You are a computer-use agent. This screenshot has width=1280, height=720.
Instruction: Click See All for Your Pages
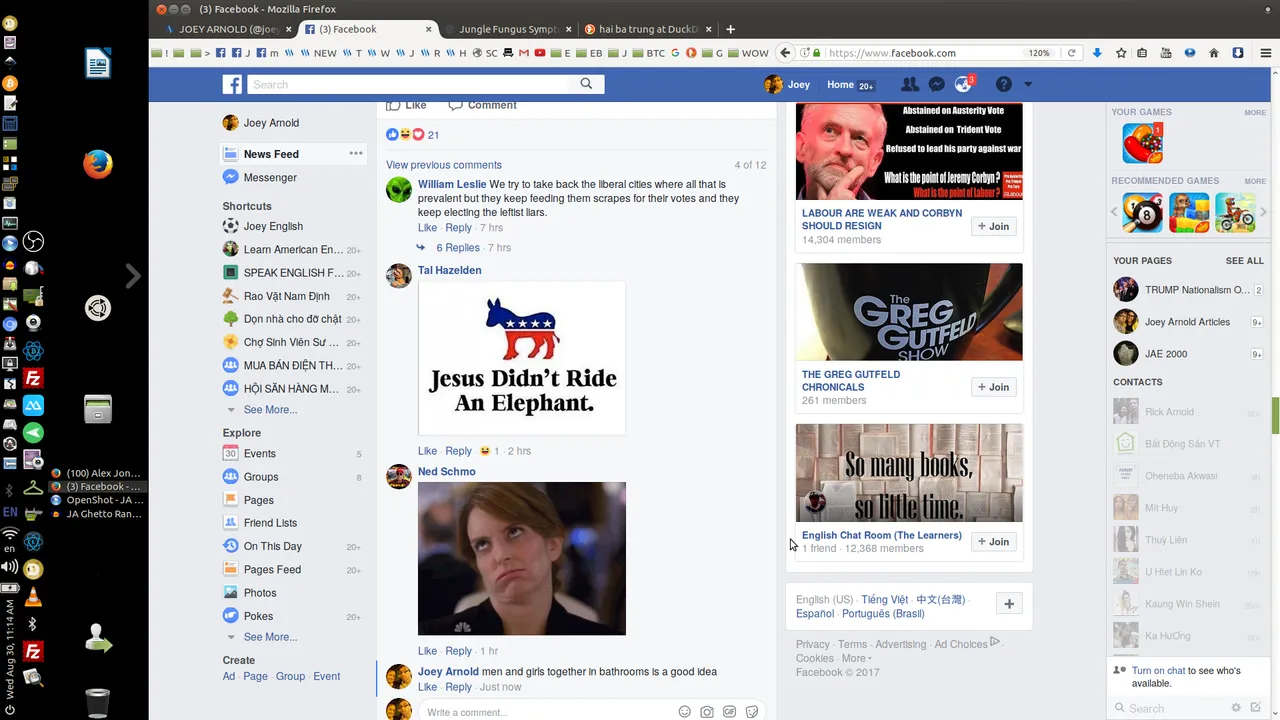1245,261
